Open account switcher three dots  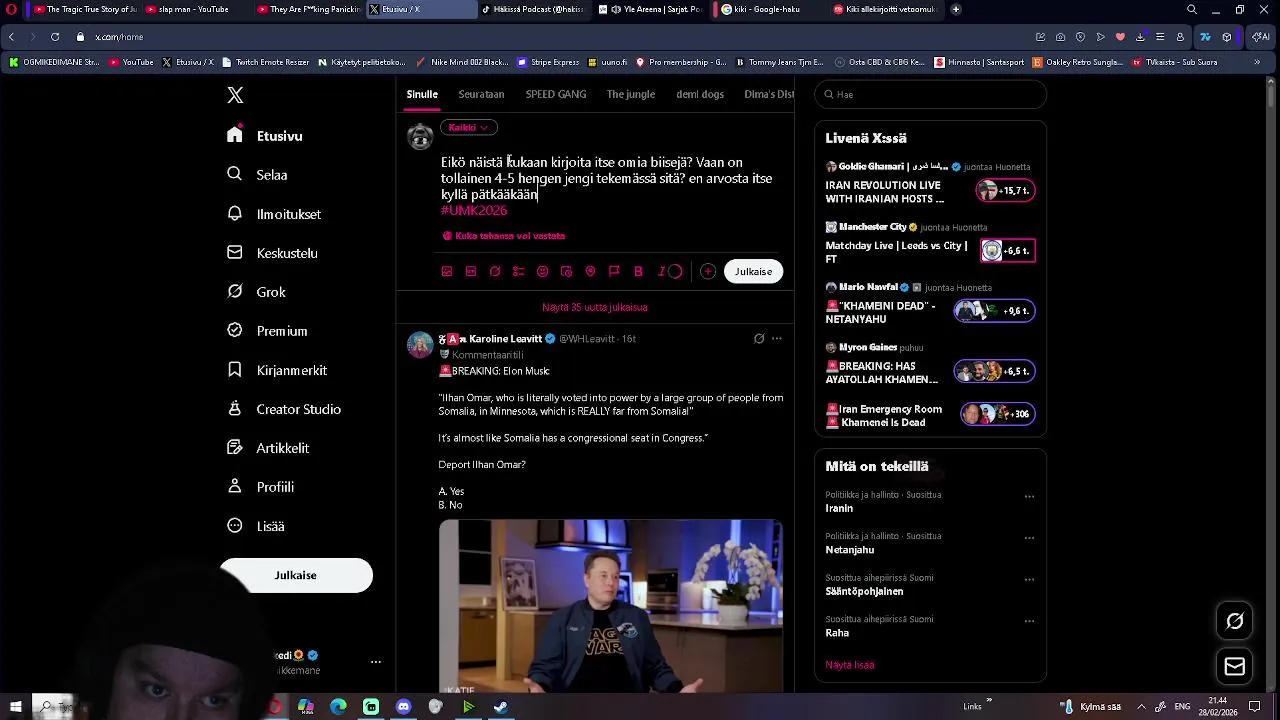coord(376,662)
